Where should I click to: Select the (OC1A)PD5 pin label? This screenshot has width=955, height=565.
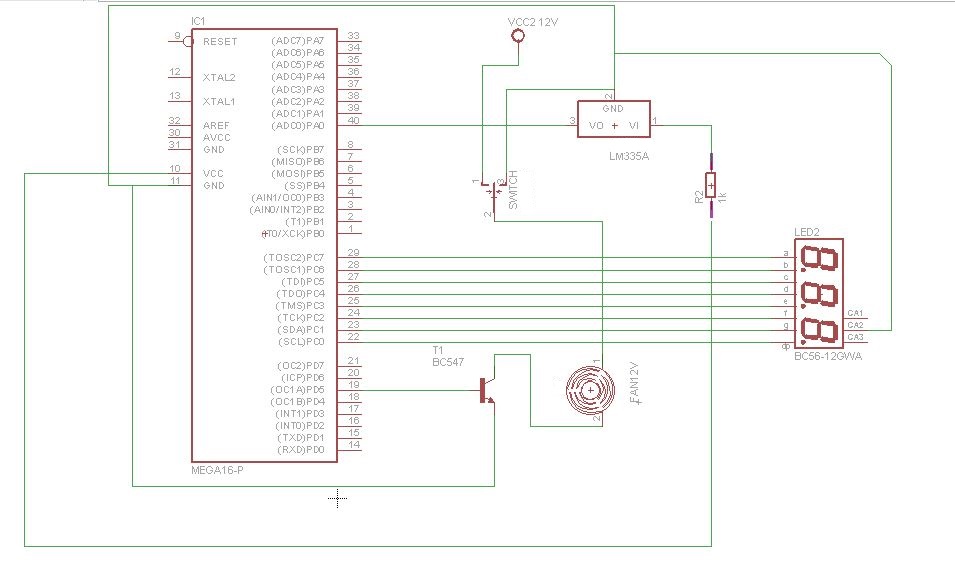coord(297,390)
